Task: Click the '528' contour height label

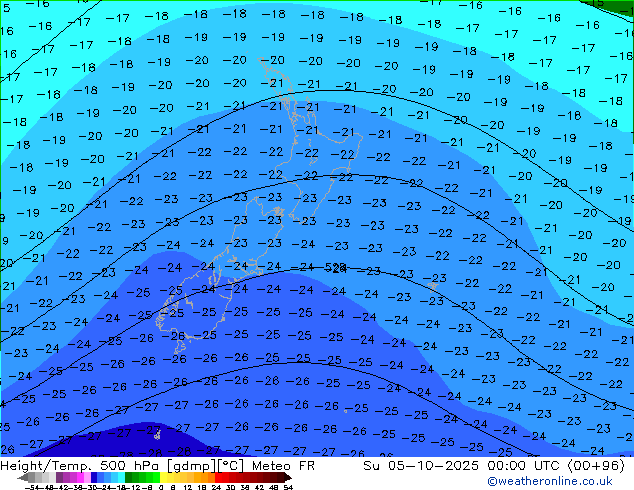Action: click(x=336, y=267)
